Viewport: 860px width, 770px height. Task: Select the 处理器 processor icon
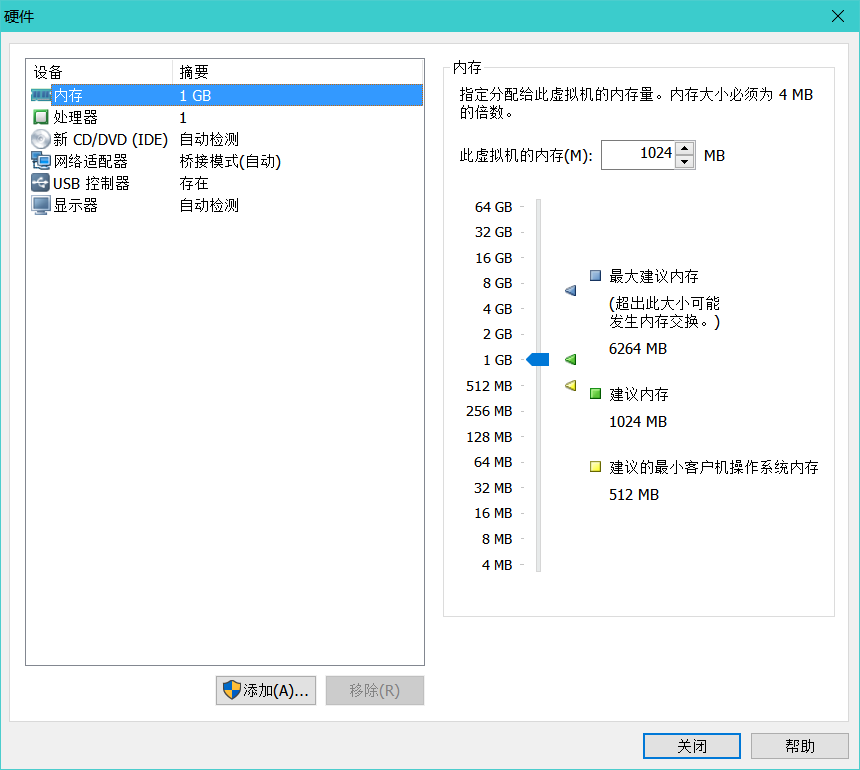41,117
